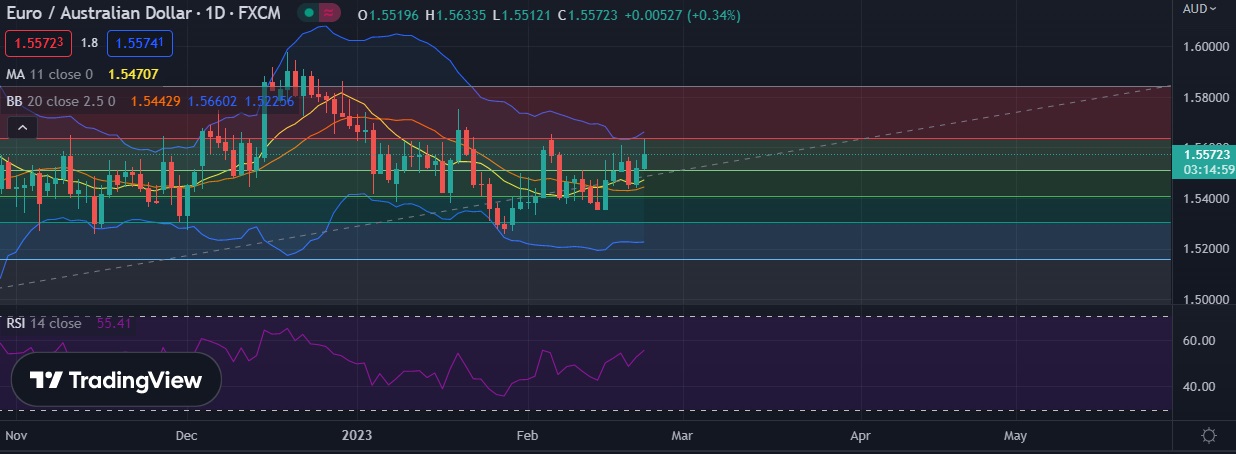The height and width of the screenshot is (454, 1236).
Task: Click the spread value 1.8 between prices
Action: [89, 43]
